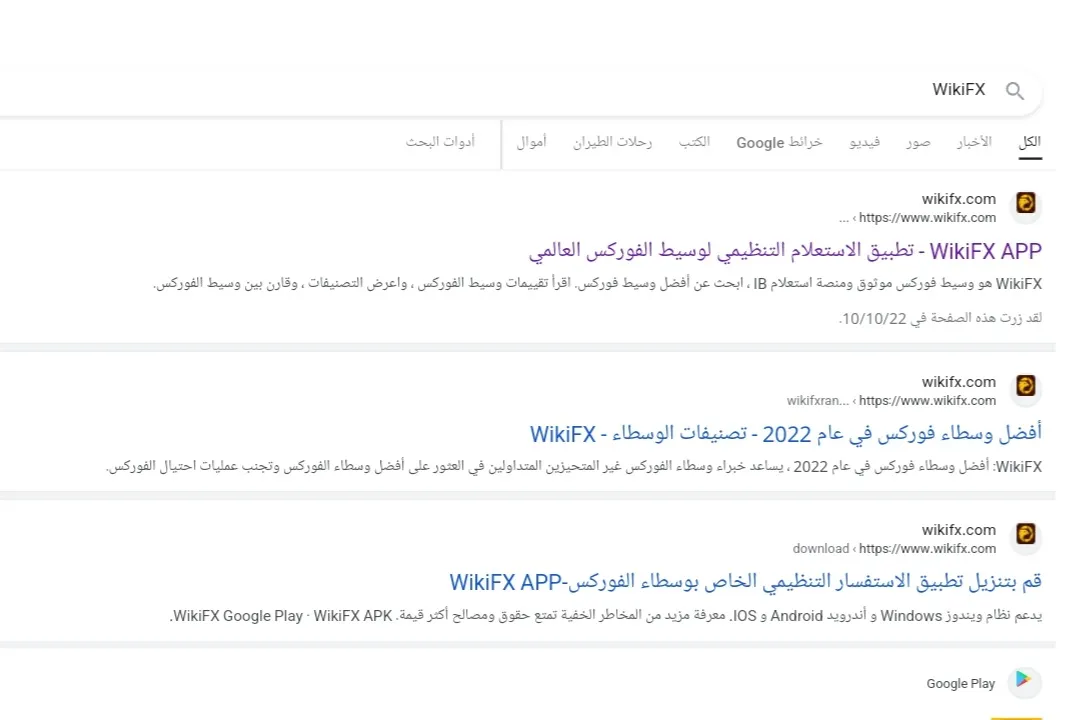Image resolution: width=1081 pixels, height=720 pixels.
Task: Click the لقد زرت هذه الصفحة في 10/10/22 note
Action: [x=940, y=319]
